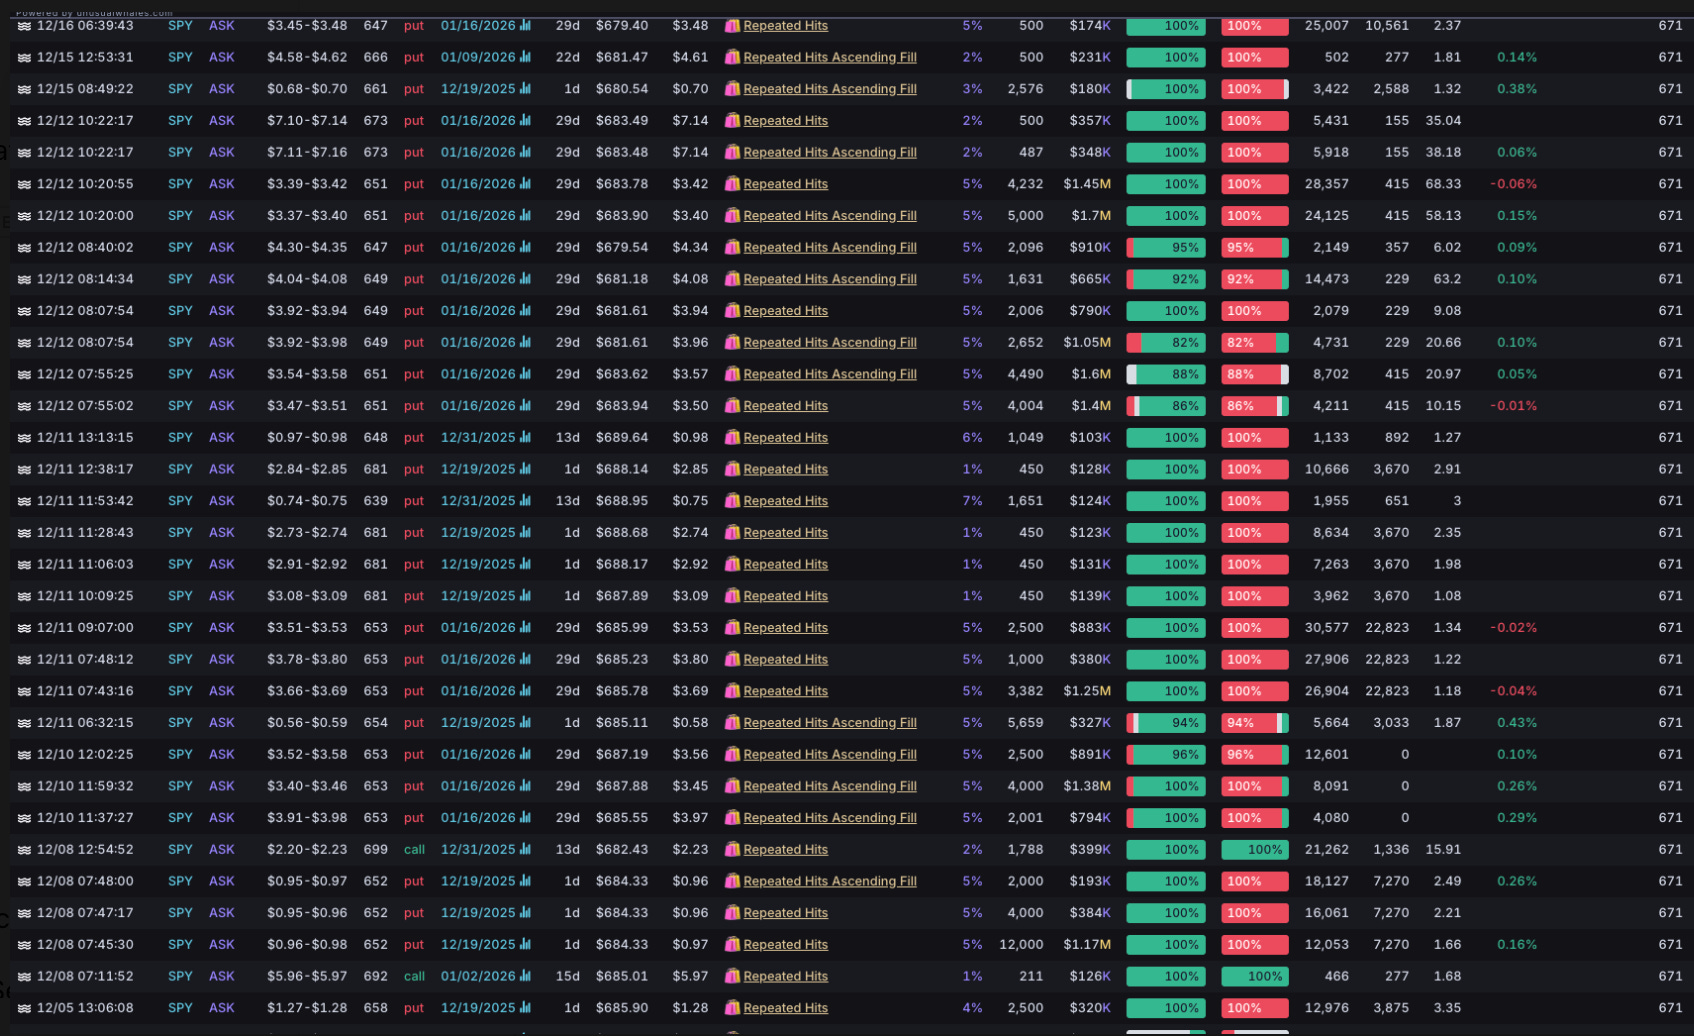Click the 12/05 13:06:08 timestamp
This screenshot has width=1694, height=1036.
coord(85,1007)
